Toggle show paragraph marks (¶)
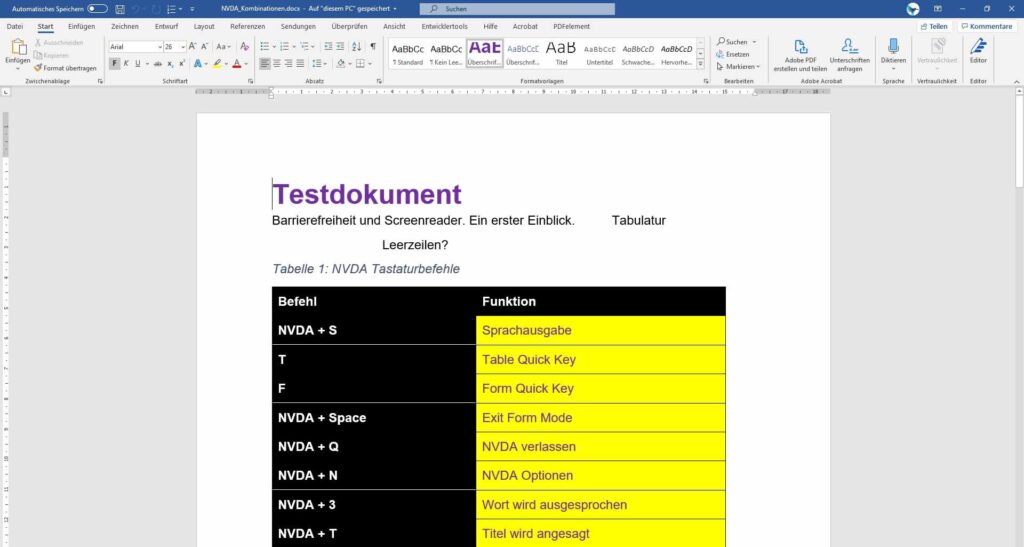The width and height of the screenshot is (1024, 547). 373,46
